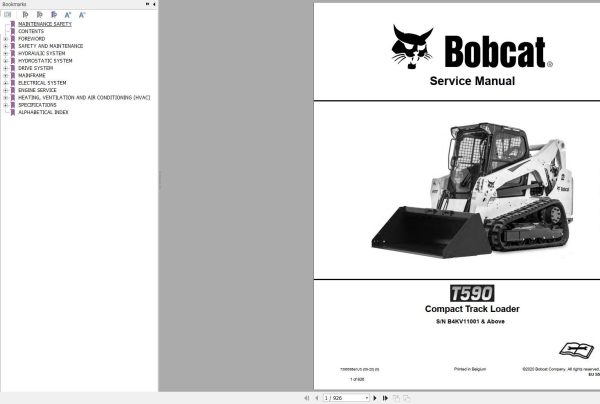Click the bookmark icon beside ALPHABETICAL INDEX
Viewport: 600px width, 404px height.
pos(13,112)
